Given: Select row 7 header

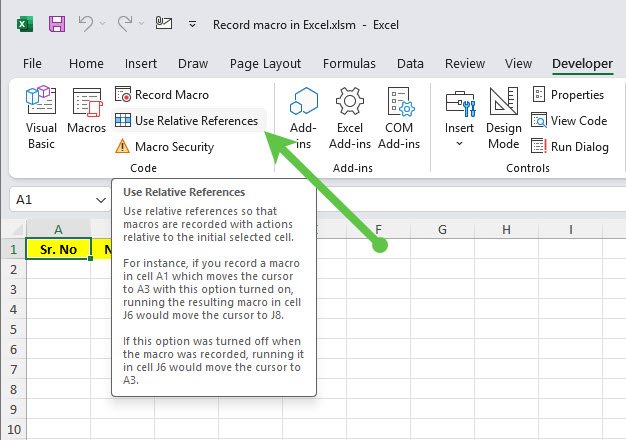Looking at the screenshot, I should coord(14,369).
